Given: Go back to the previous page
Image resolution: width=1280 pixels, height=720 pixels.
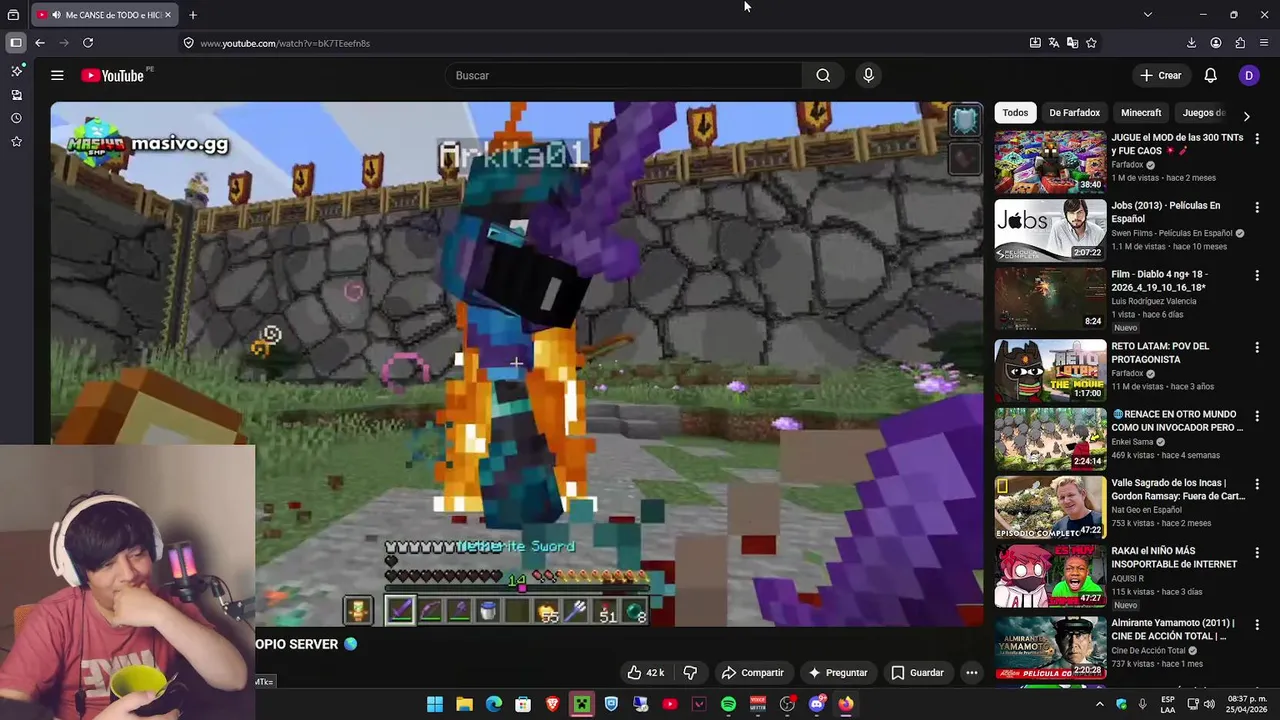Looking at the screenshot, I should [x=40, y=43].
